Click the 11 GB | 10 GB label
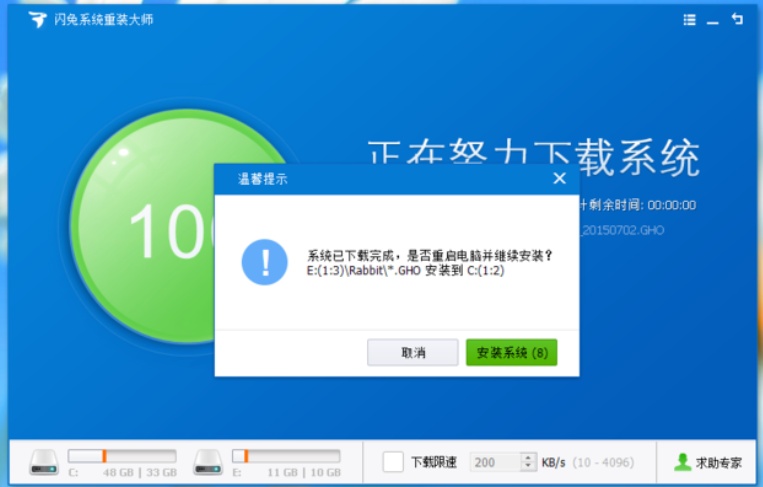Viewport: 763px width, 487px height. click(x=304, y=472)
